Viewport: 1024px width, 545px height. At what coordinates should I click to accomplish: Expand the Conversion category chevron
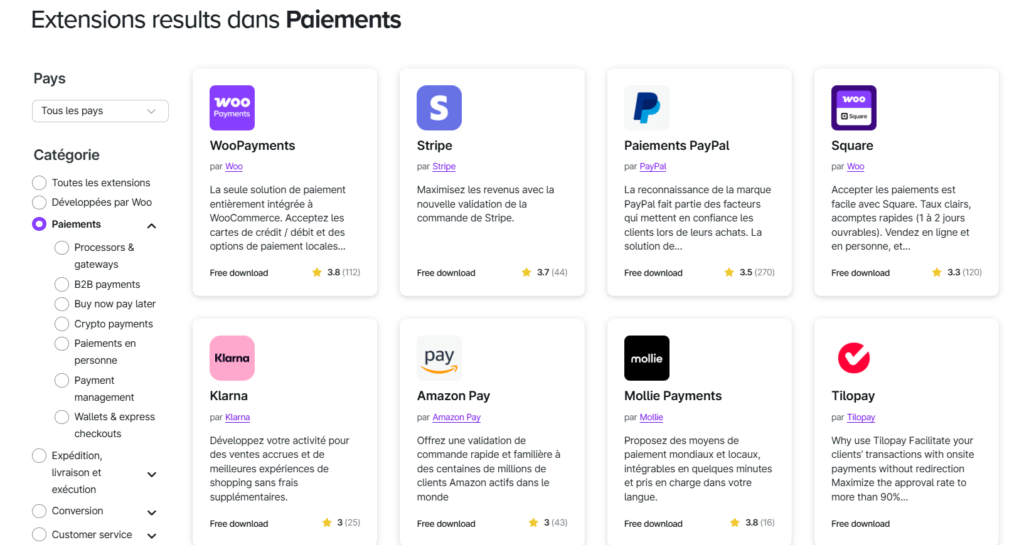click(x=152, y=512)
